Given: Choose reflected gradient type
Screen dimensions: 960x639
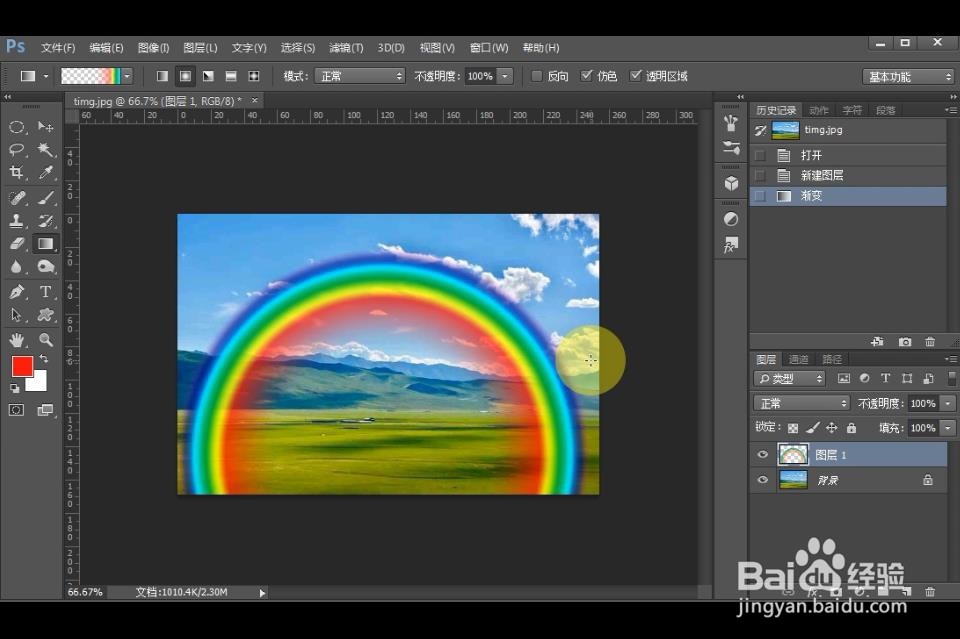Looking at the screenshot, I should [231, 77].
